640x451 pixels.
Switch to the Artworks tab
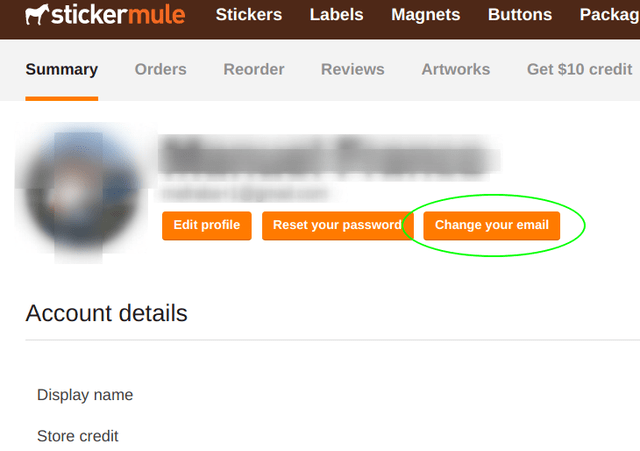[x=456, y=69]
